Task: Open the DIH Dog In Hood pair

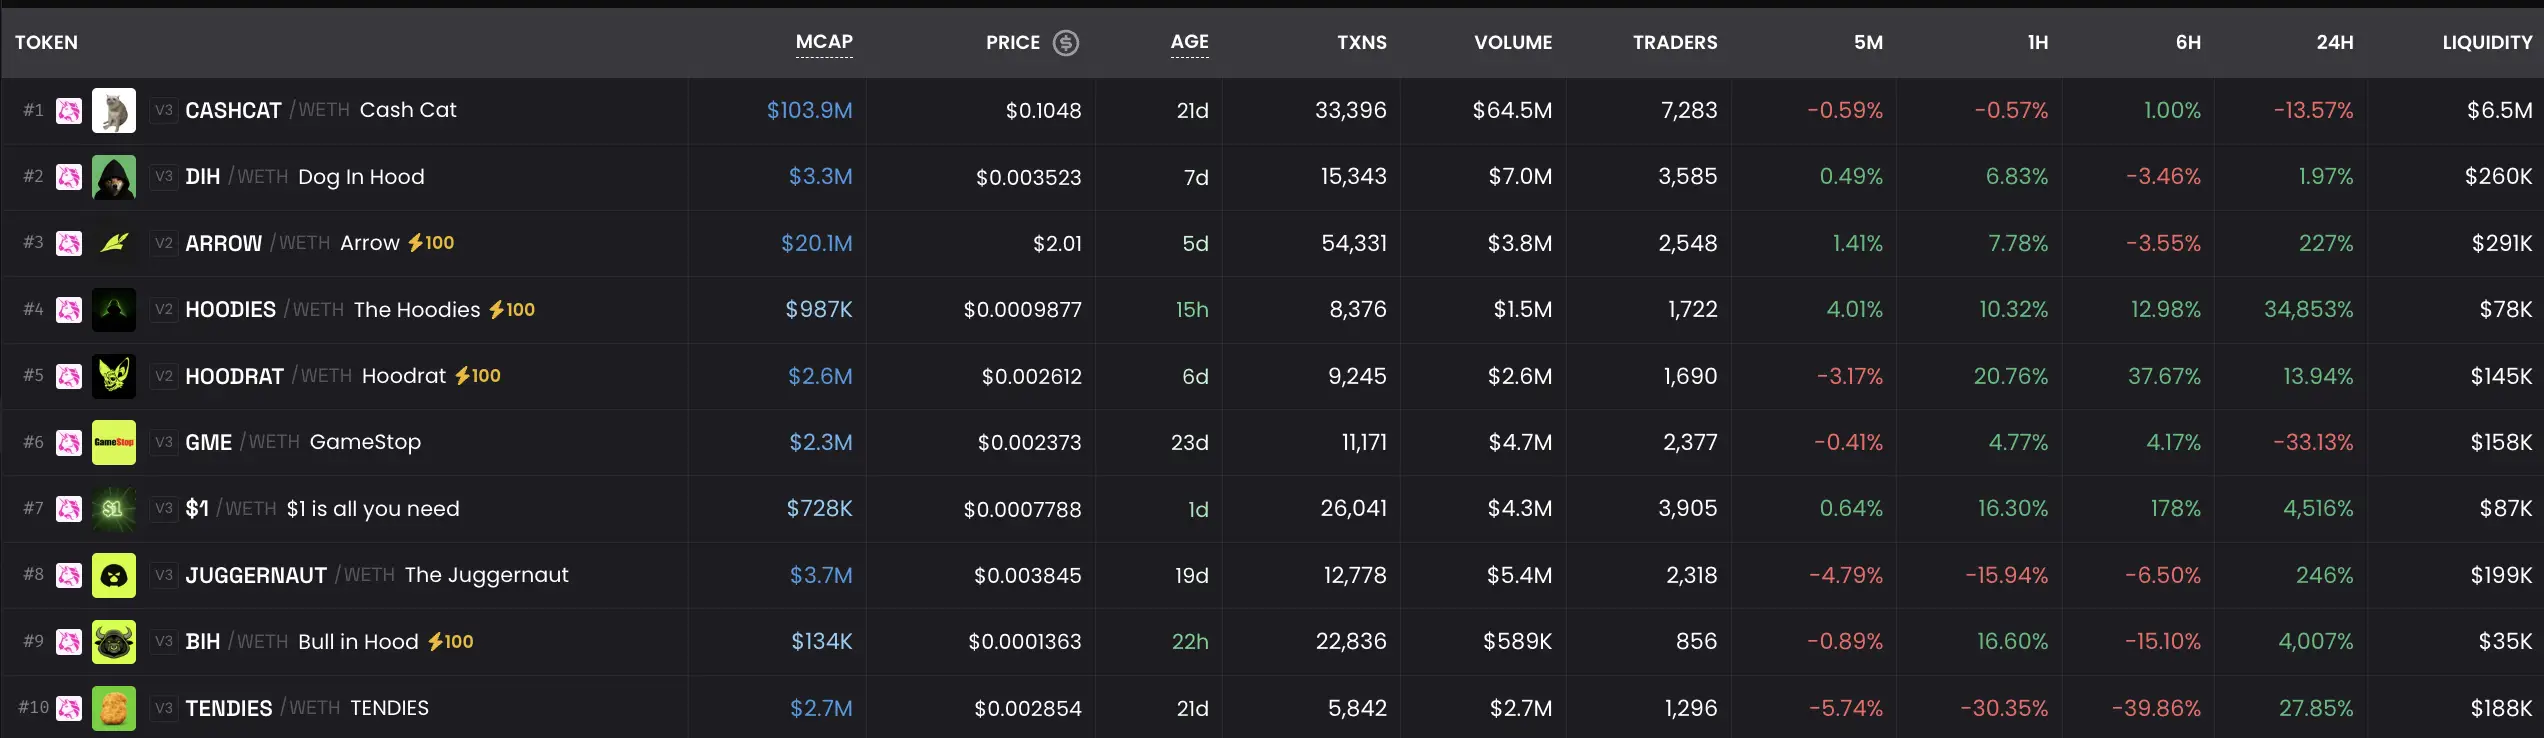Action: coord(305,177)
